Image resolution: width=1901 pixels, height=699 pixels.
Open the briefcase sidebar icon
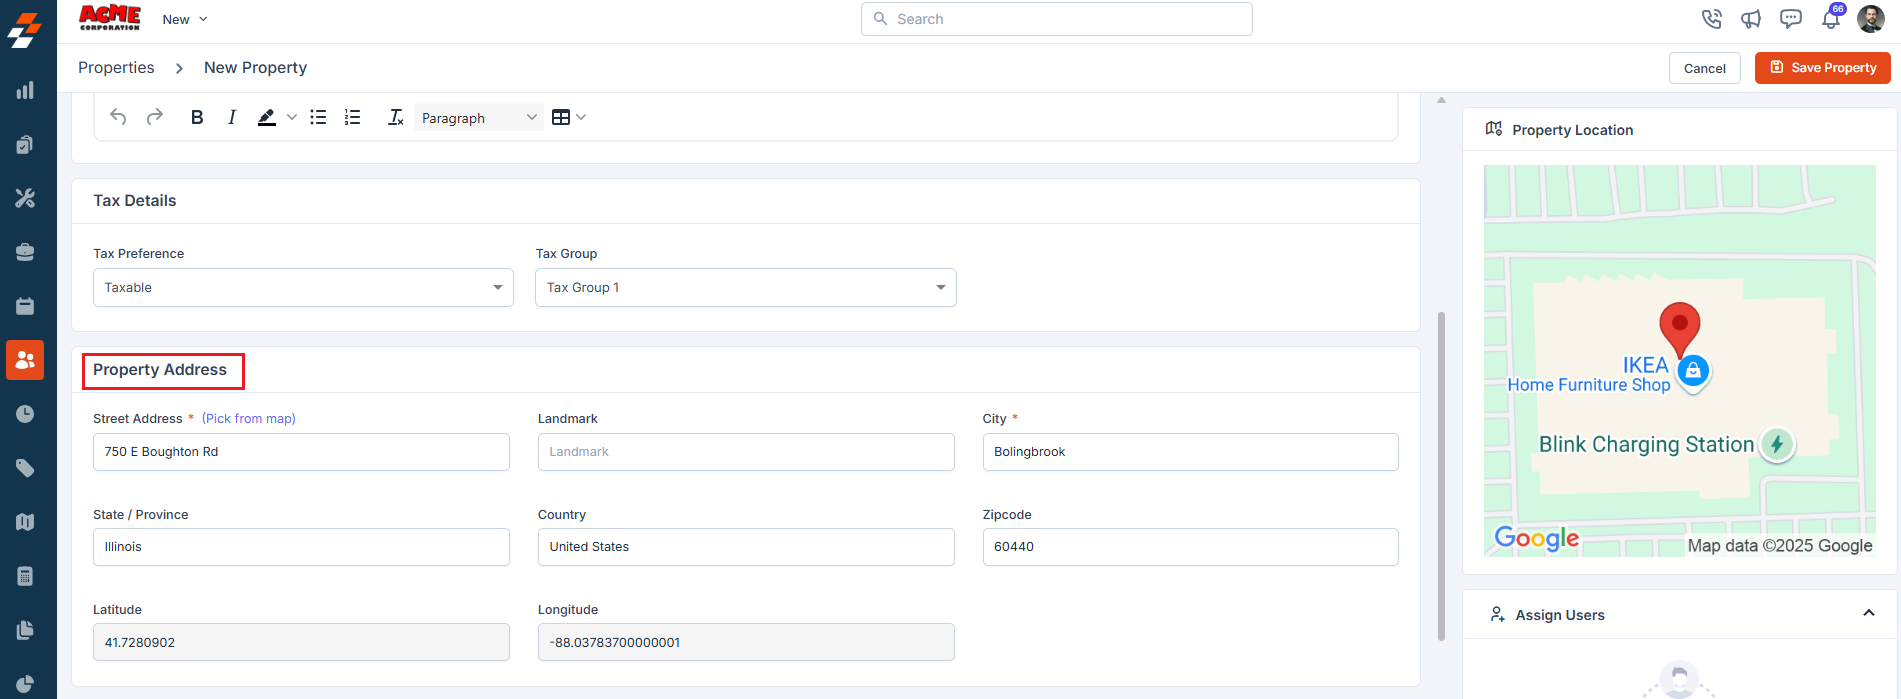(x=25, y=252)
